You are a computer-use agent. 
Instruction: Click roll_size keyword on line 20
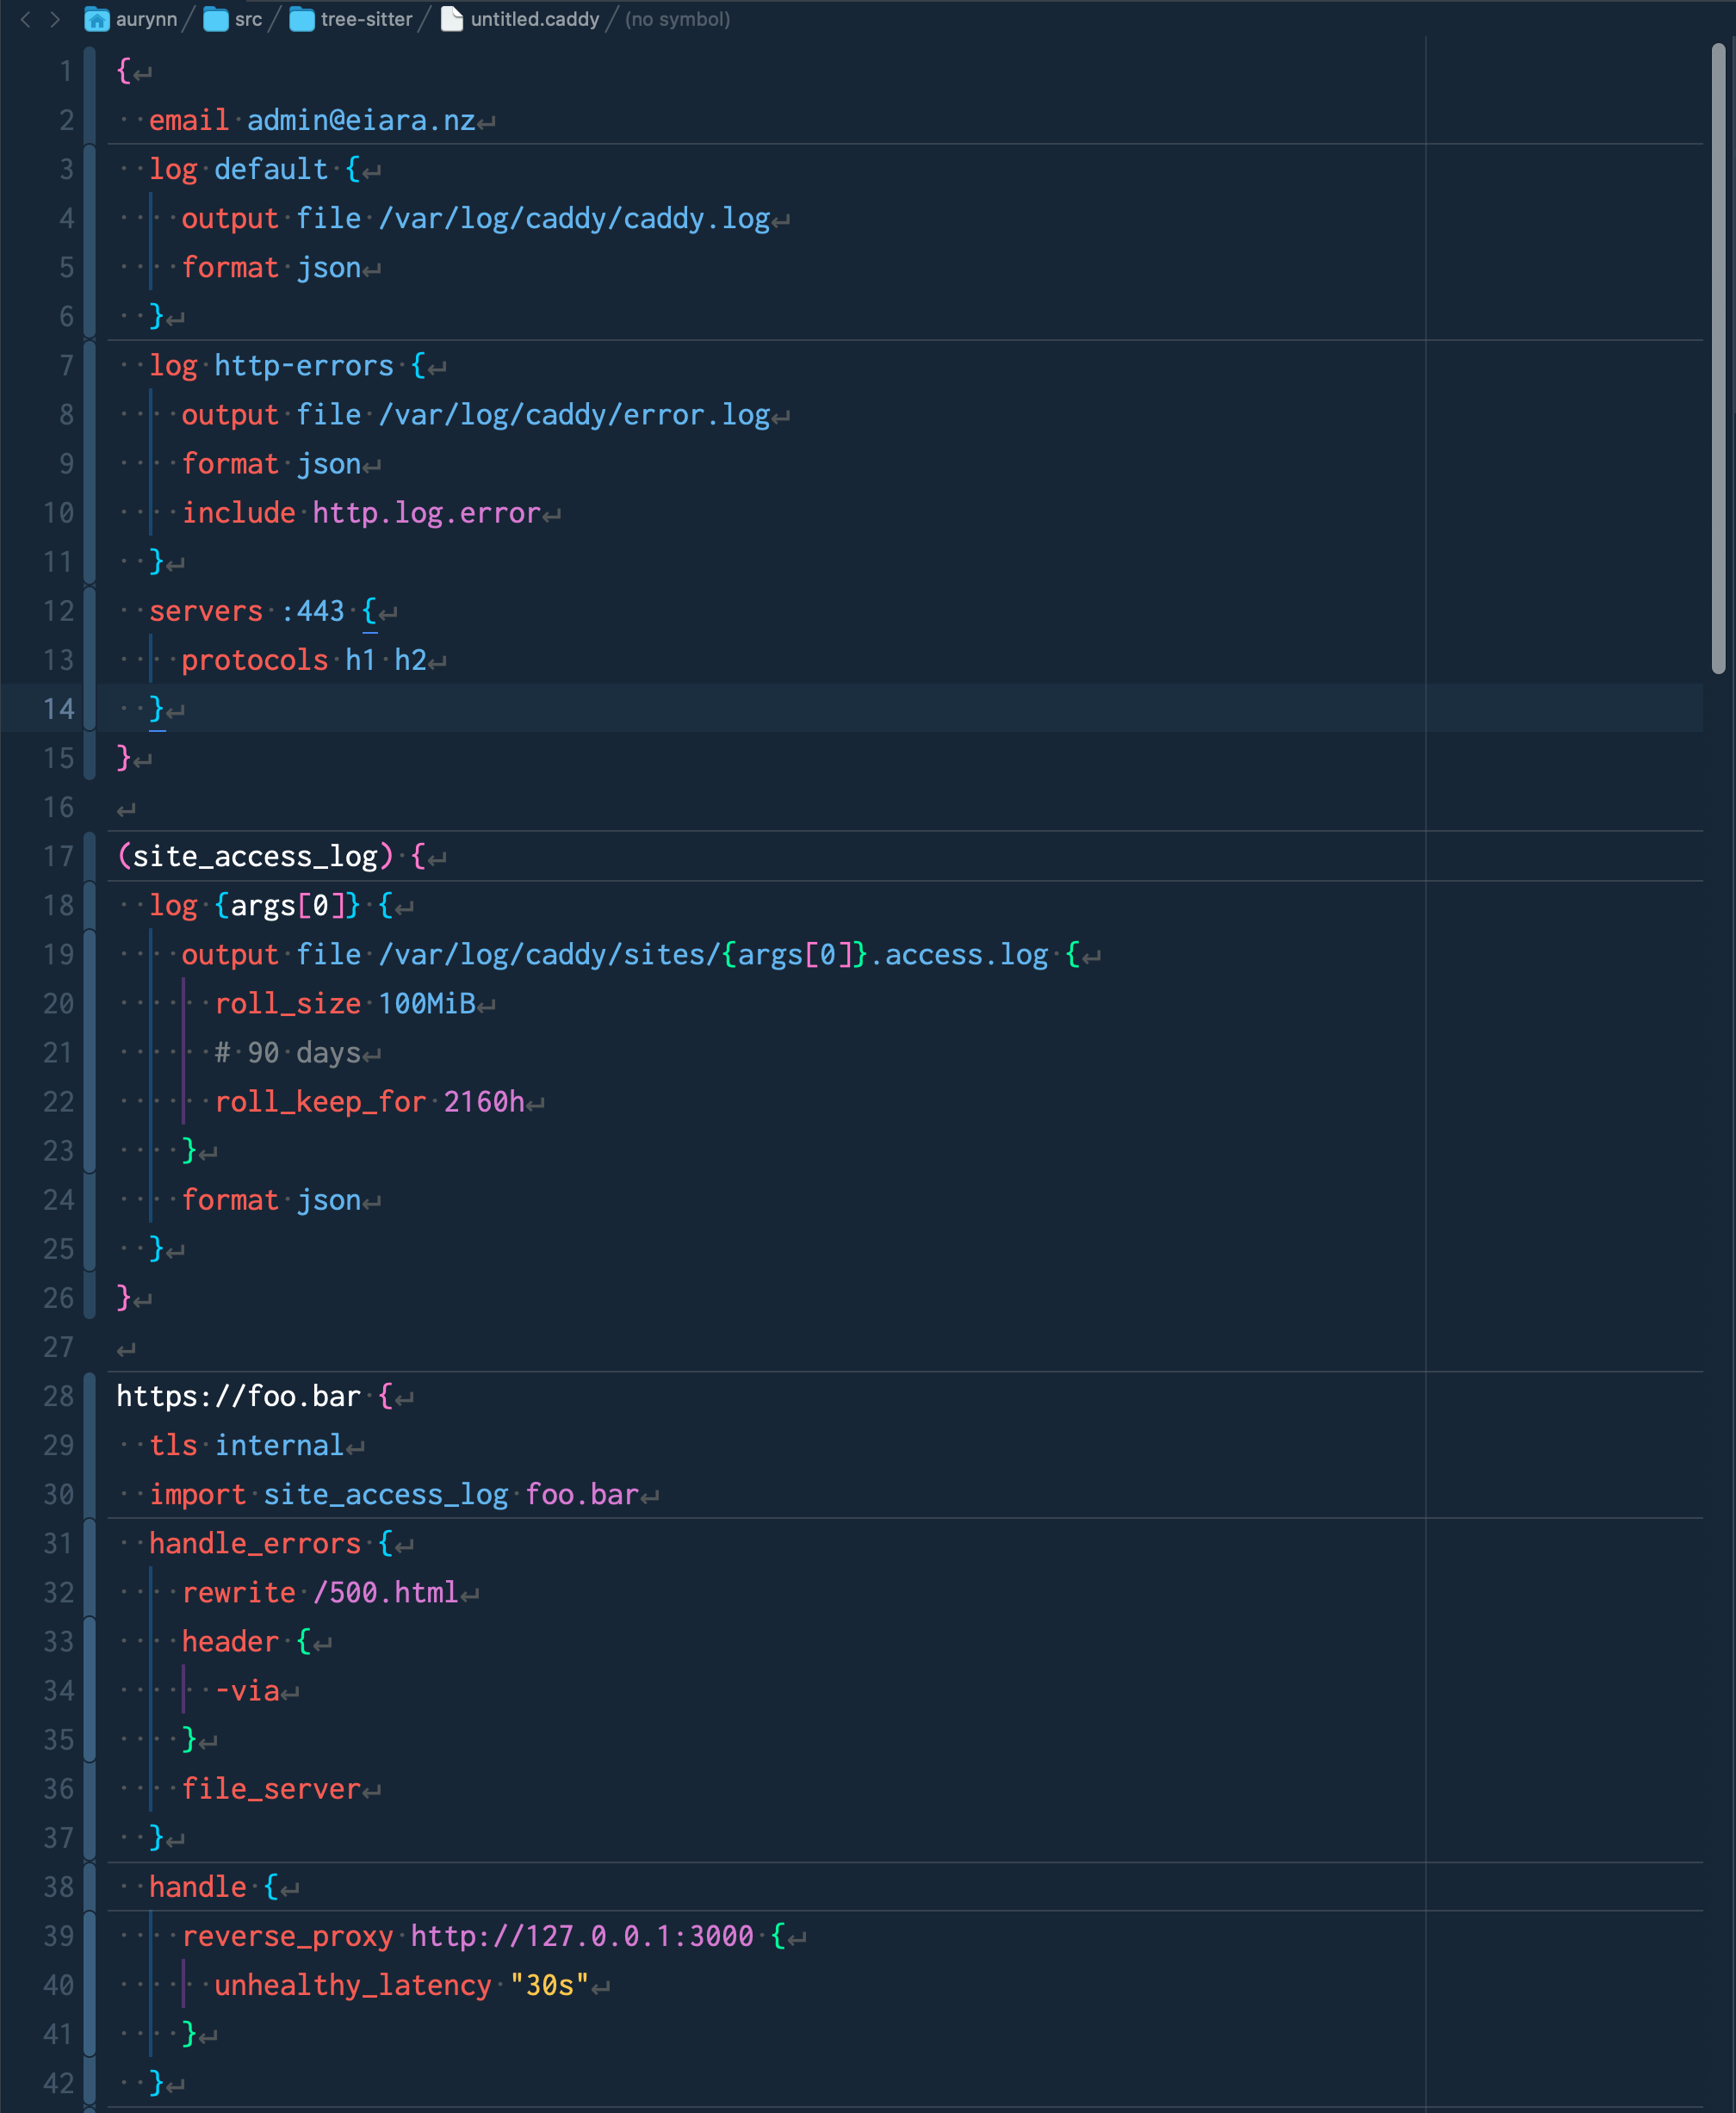288,1003
